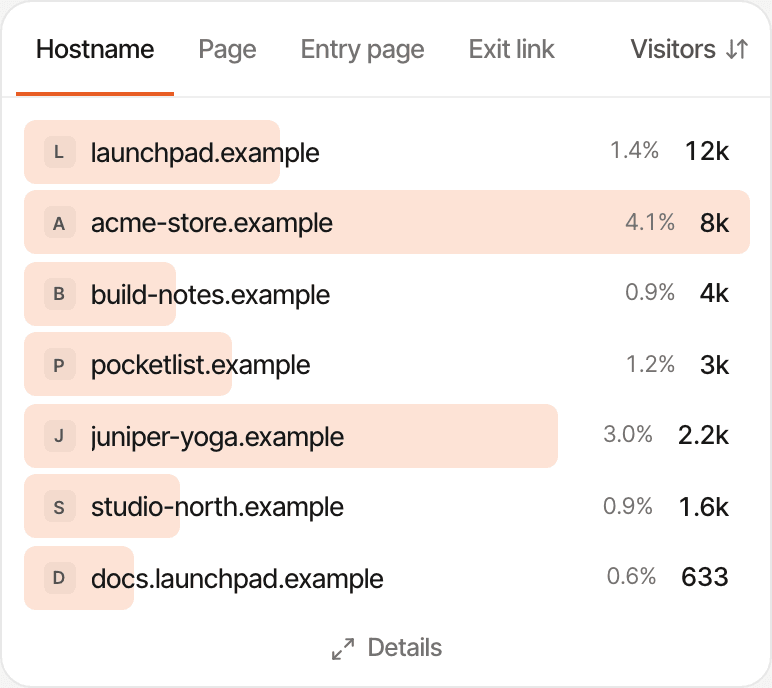The height and width of the screenshot is (688, 772).
Task: Click the P favicon for pocketlist.example
Action: point(60,364)
